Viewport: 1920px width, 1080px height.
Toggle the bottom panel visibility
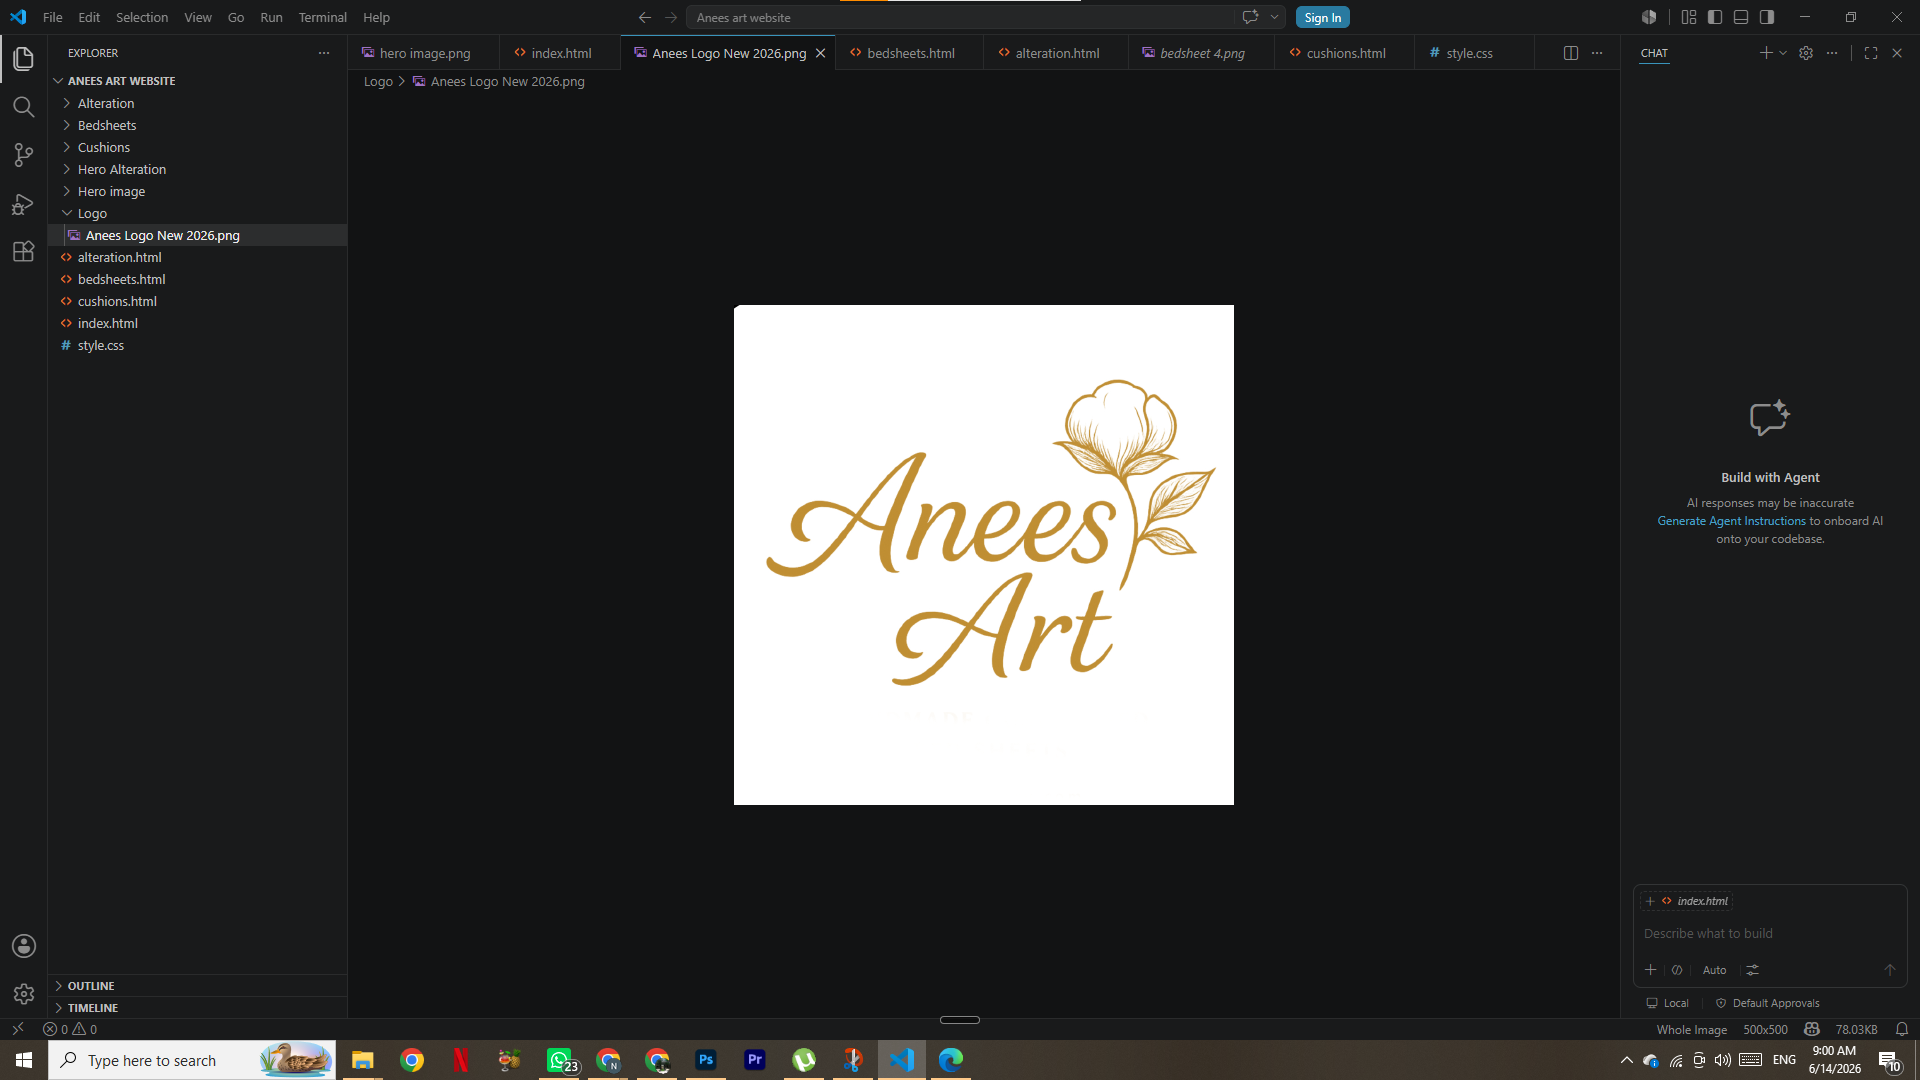1741,17
